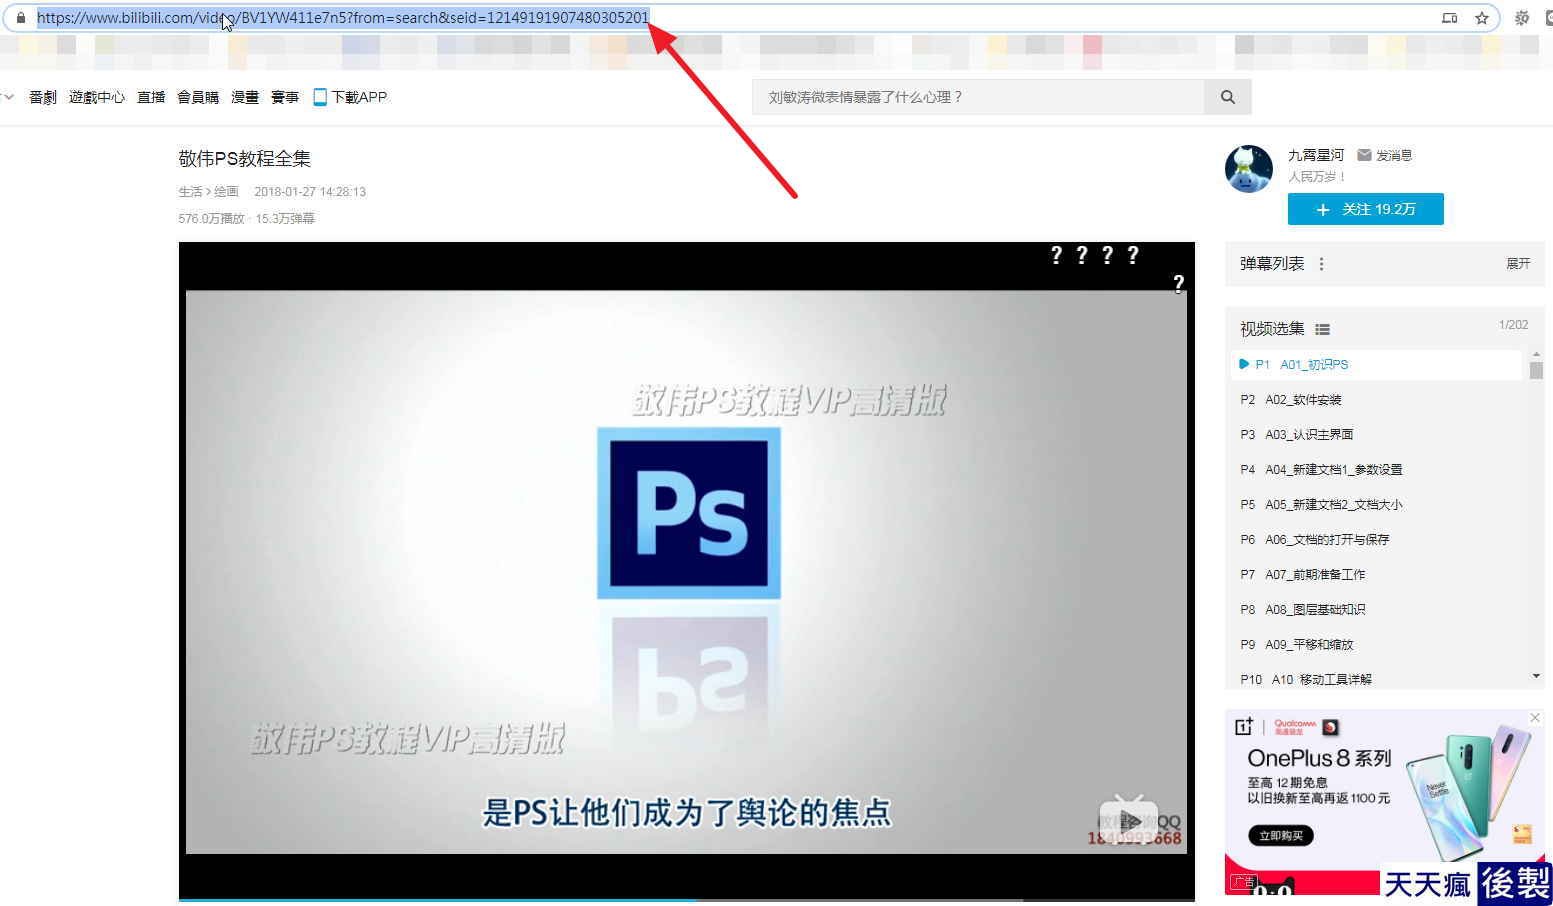This screenshot has height=906, width=1553.
Task: Click the 绘画 subcategory link
Action: click(227, 191)
